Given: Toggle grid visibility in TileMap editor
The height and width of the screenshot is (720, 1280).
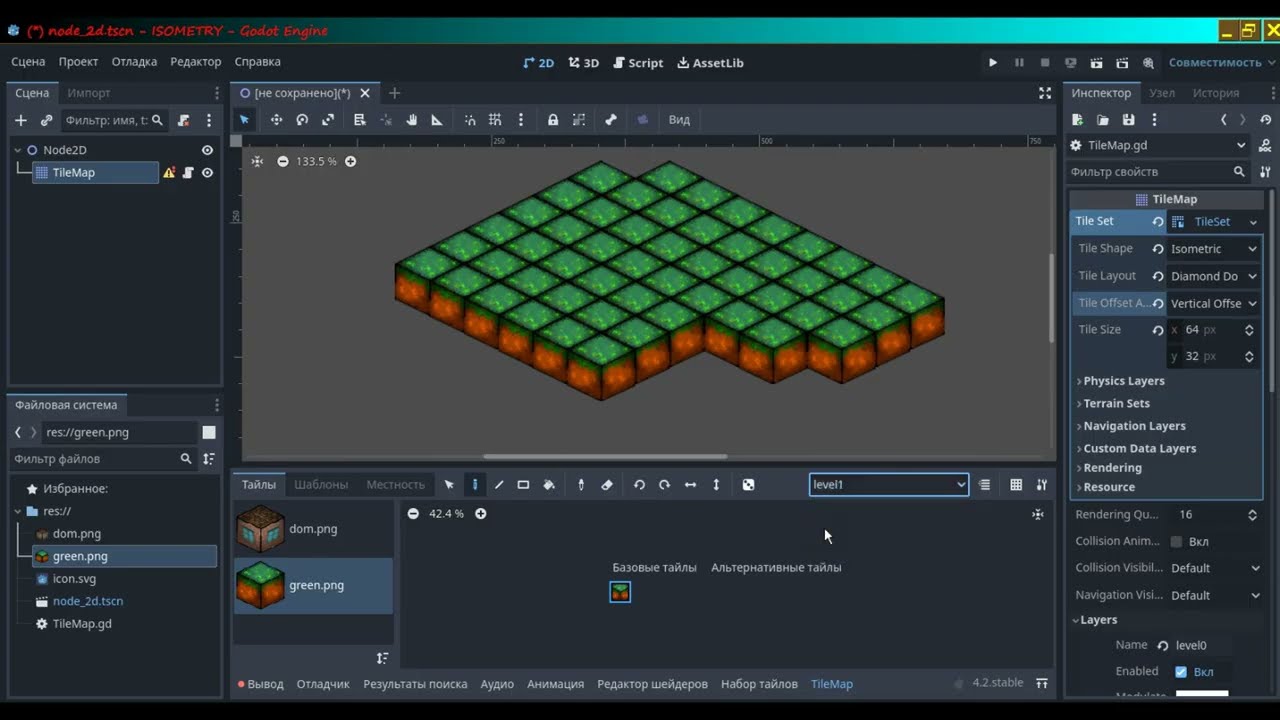Looking at the screenshot, I should coord(1016,484).
